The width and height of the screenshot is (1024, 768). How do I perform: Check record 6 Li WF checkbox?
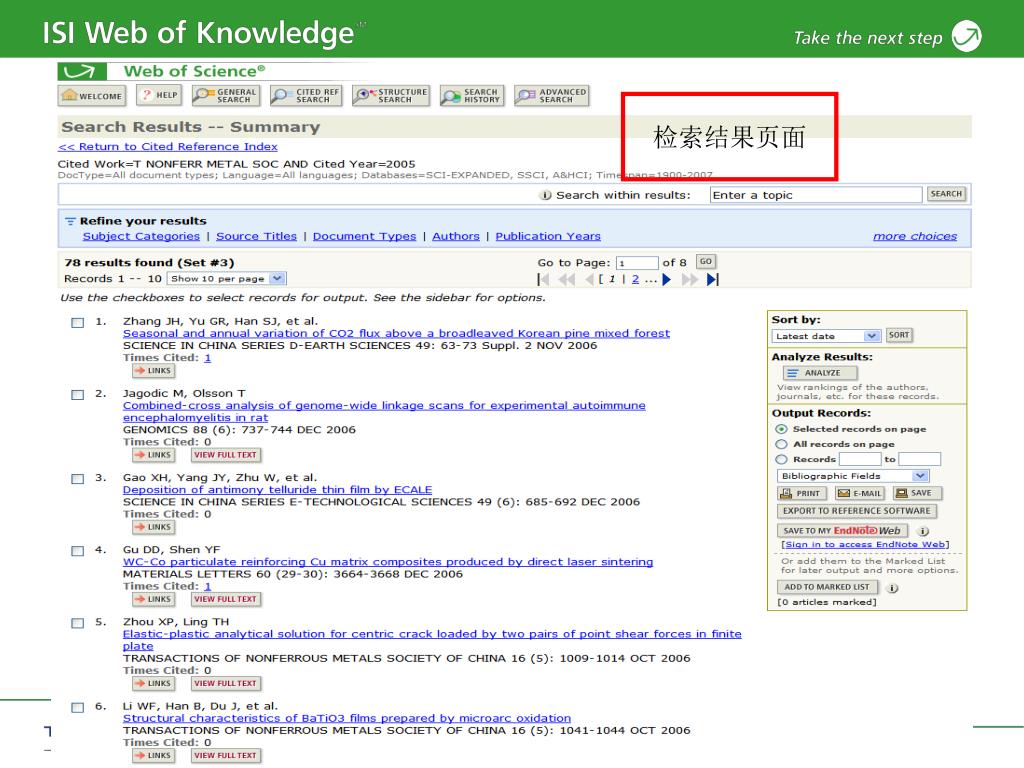click(x=78, y=707)
